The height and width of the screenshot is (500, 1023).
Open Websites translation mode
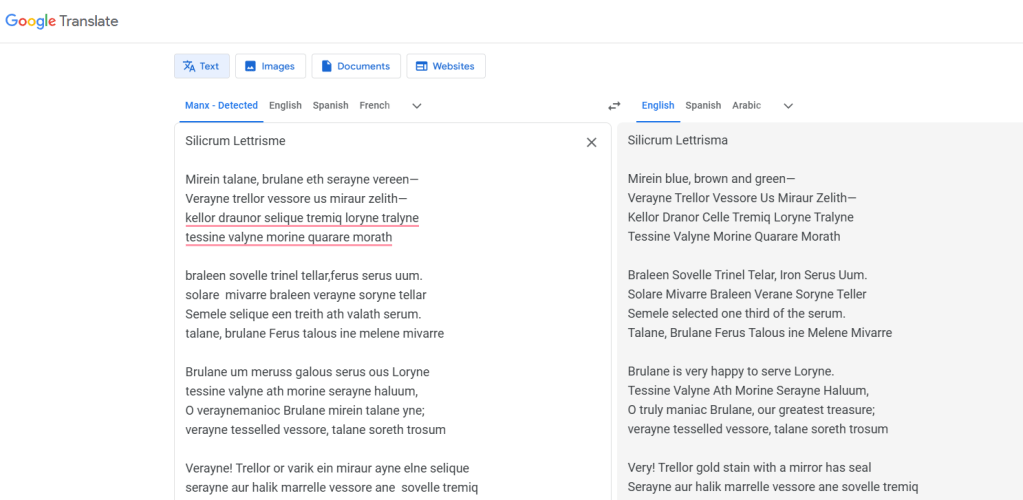point(445,66)
